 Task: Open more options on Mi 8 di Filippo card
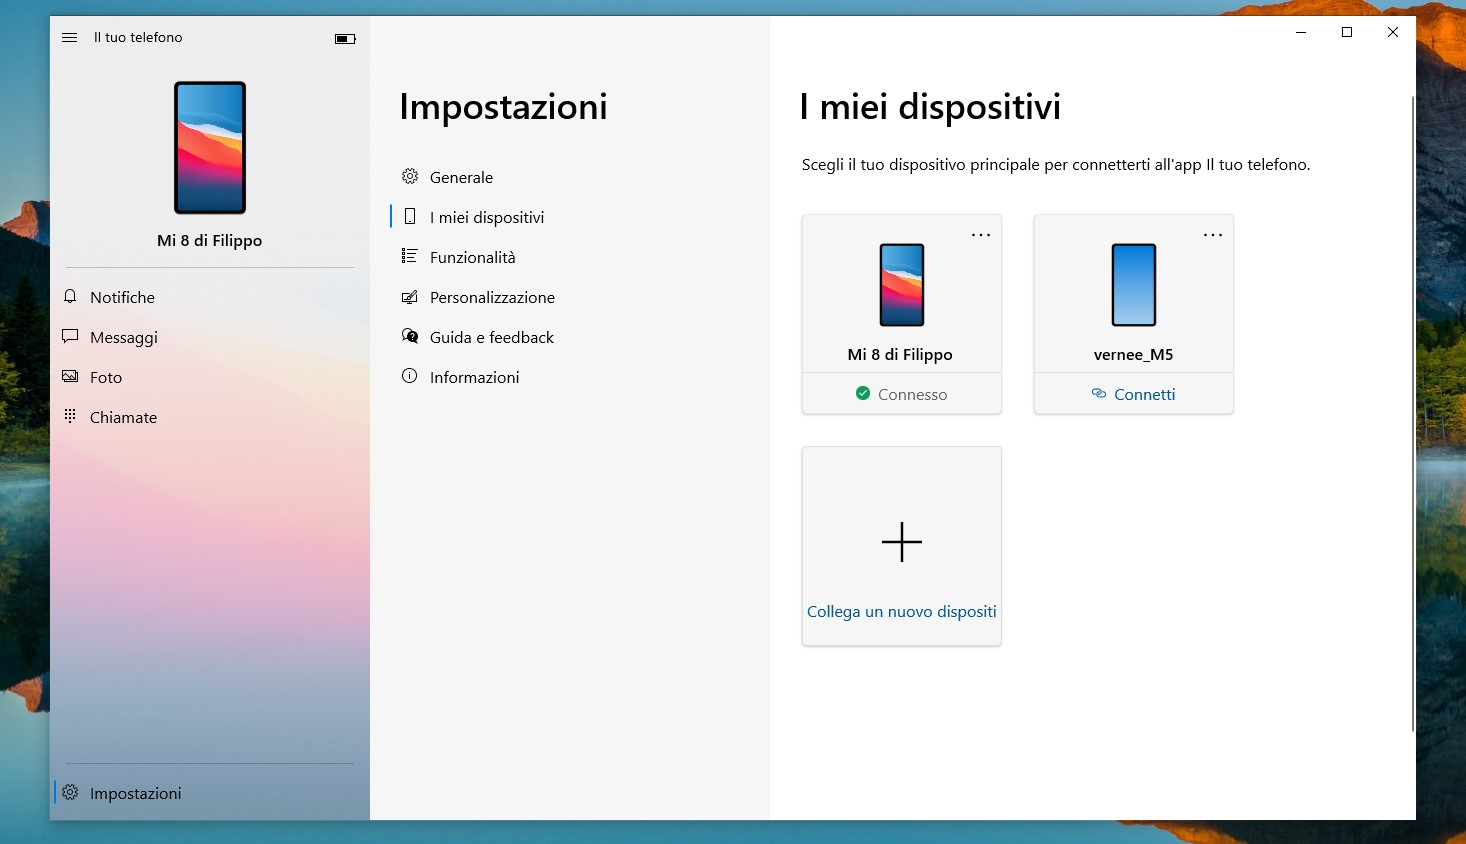click(x=981, y=235)
